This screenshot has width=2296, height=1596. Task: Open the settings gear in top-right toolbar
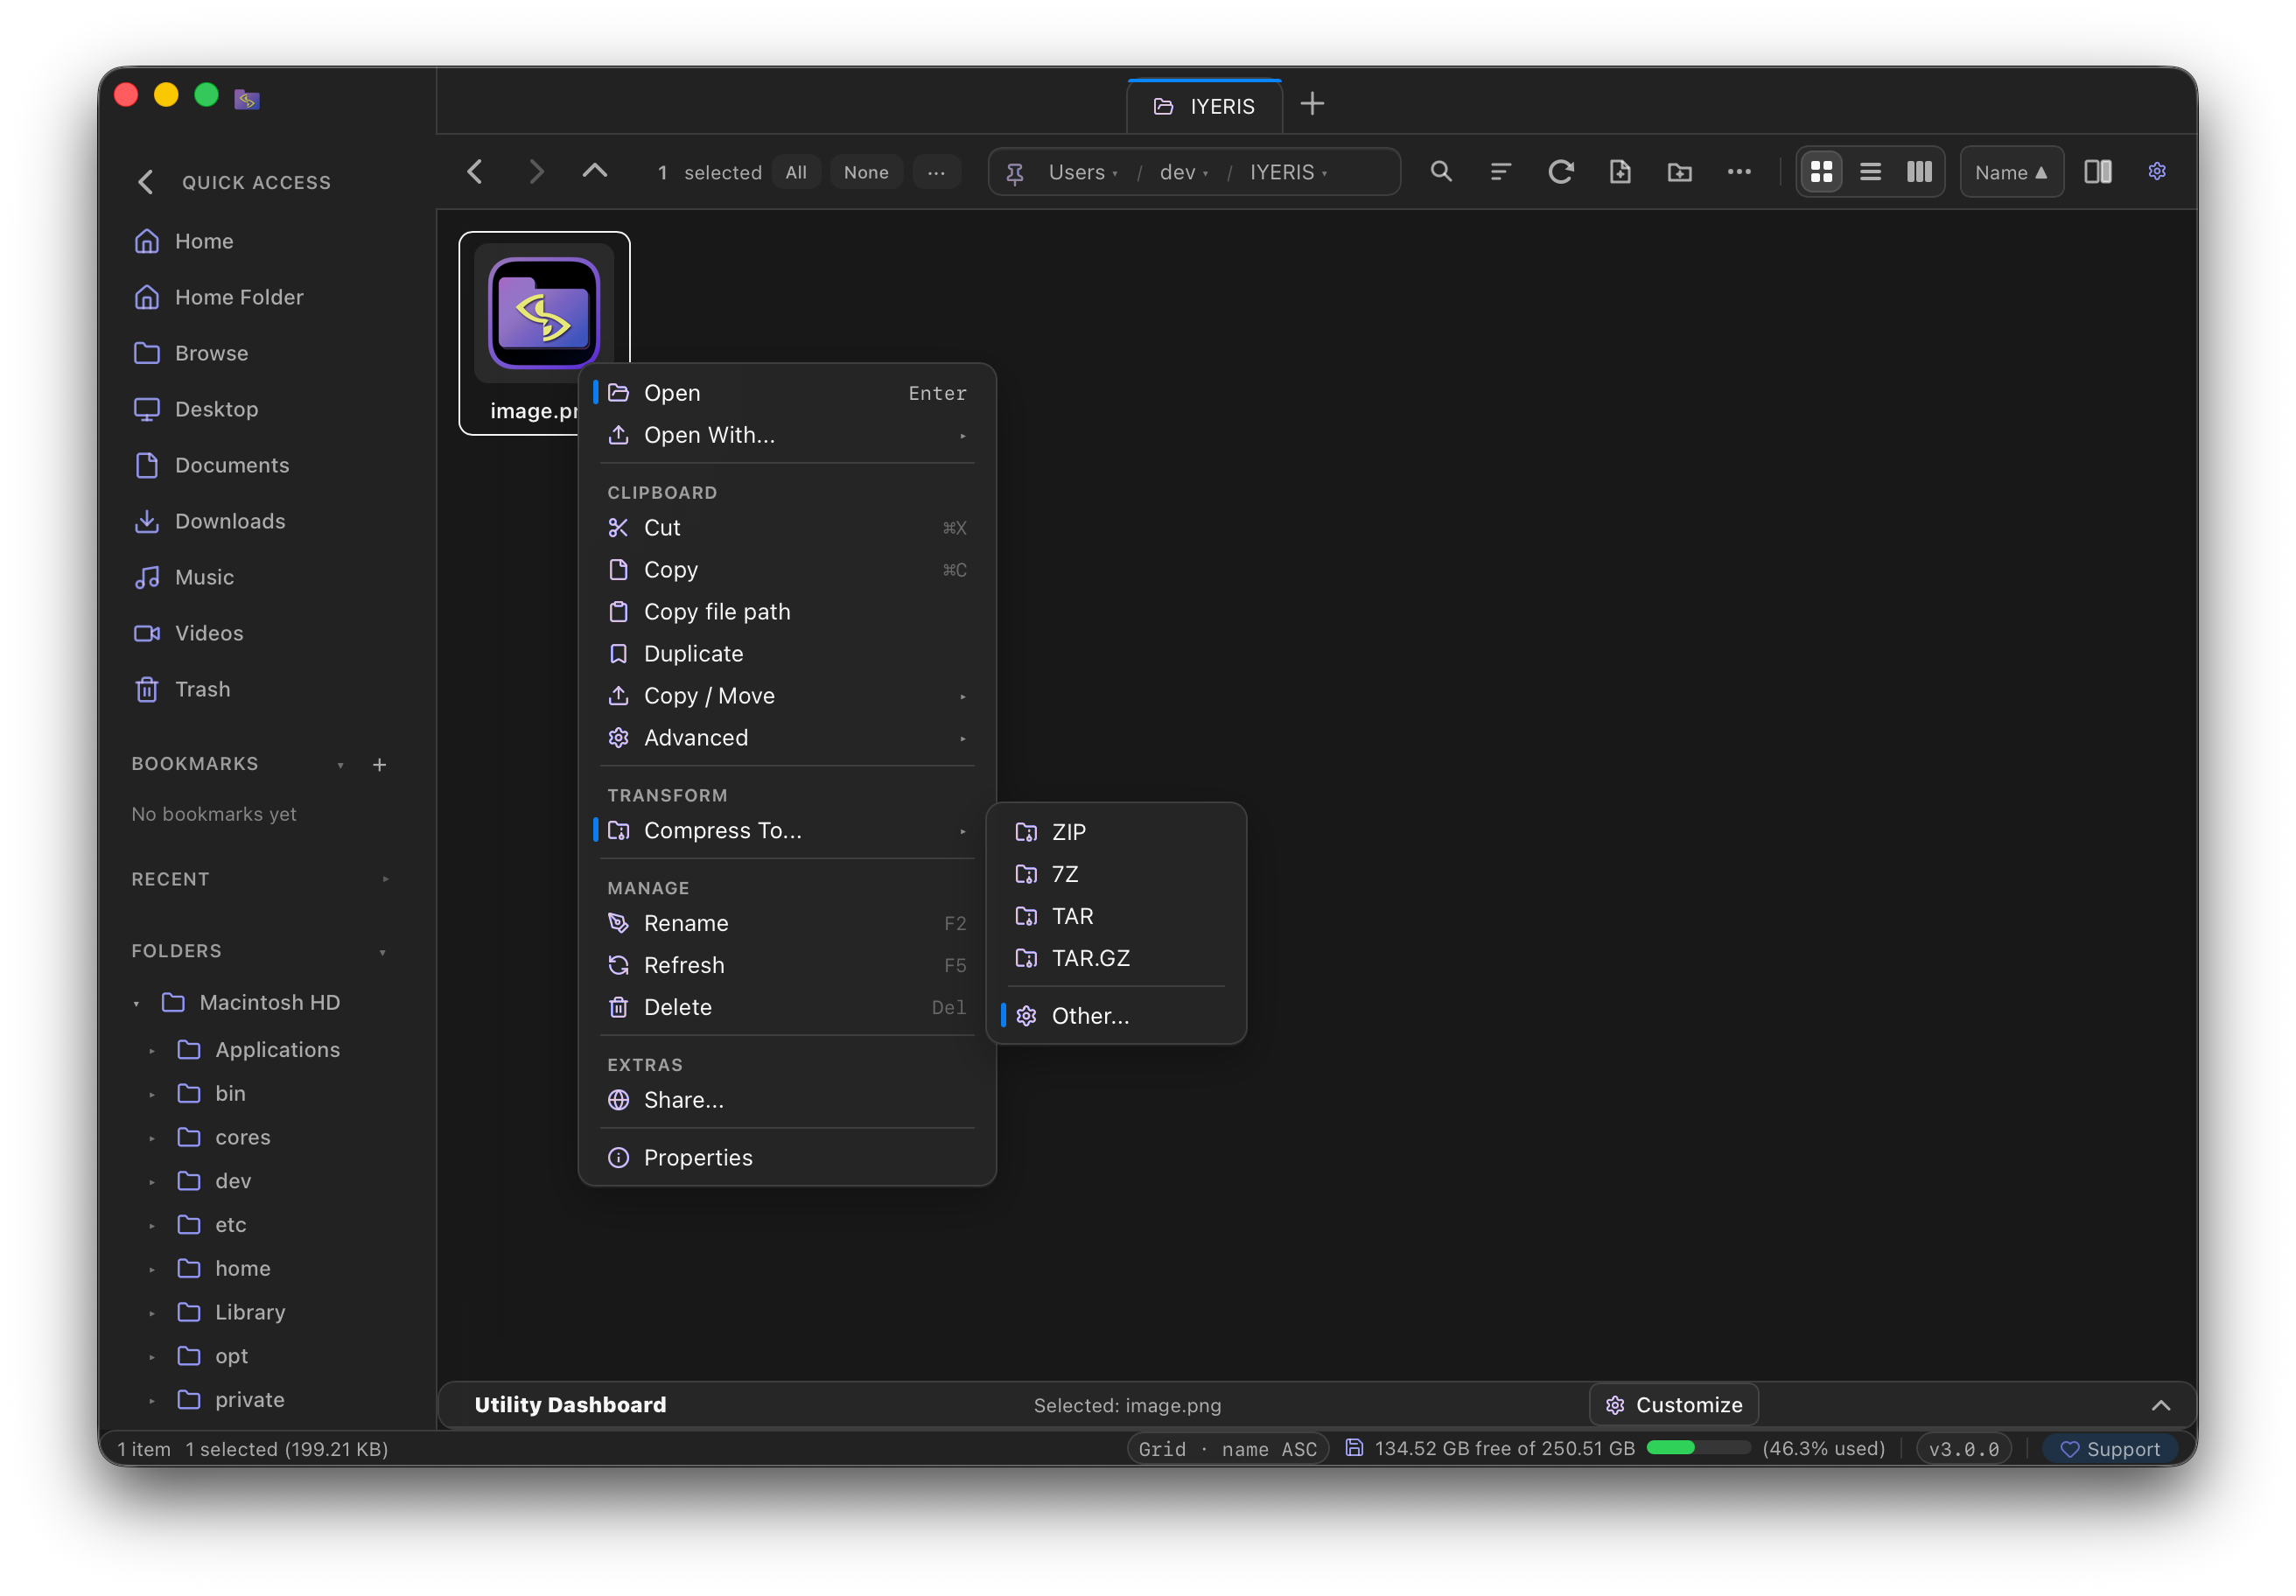tap(2157, 172)
